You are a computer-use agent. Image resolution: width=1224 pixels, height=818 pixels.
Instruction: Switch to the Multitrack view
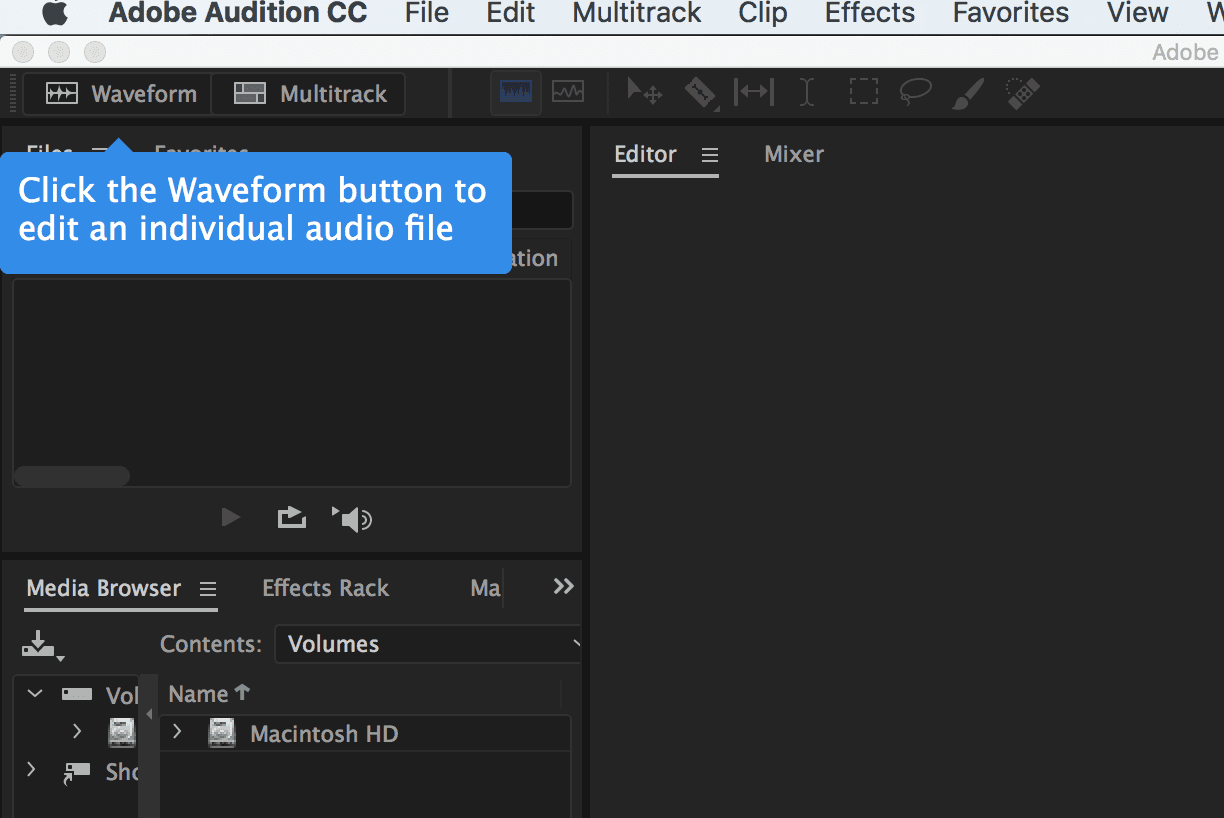click(x=309, y=94)
